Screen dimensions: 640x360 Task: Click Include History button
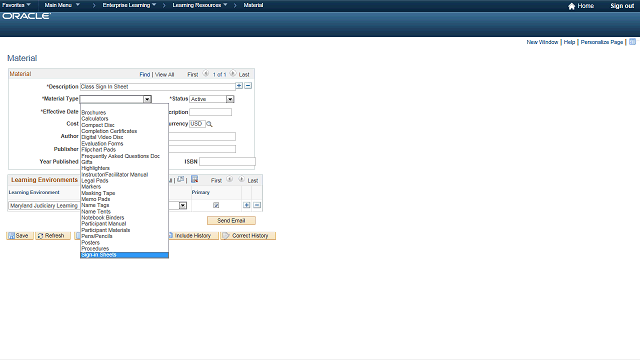click(x=193, y=236)
